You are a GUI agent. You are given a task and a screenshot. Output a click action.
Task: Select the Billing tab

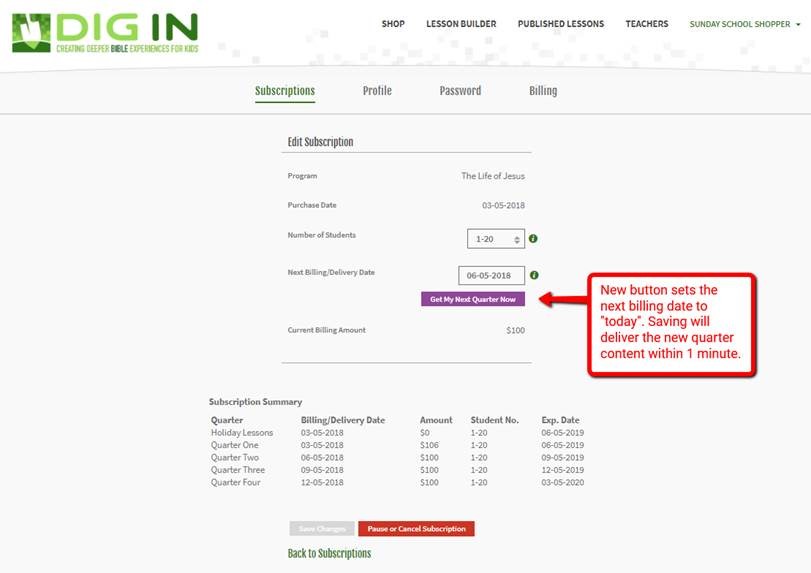[x=543, y=91]
